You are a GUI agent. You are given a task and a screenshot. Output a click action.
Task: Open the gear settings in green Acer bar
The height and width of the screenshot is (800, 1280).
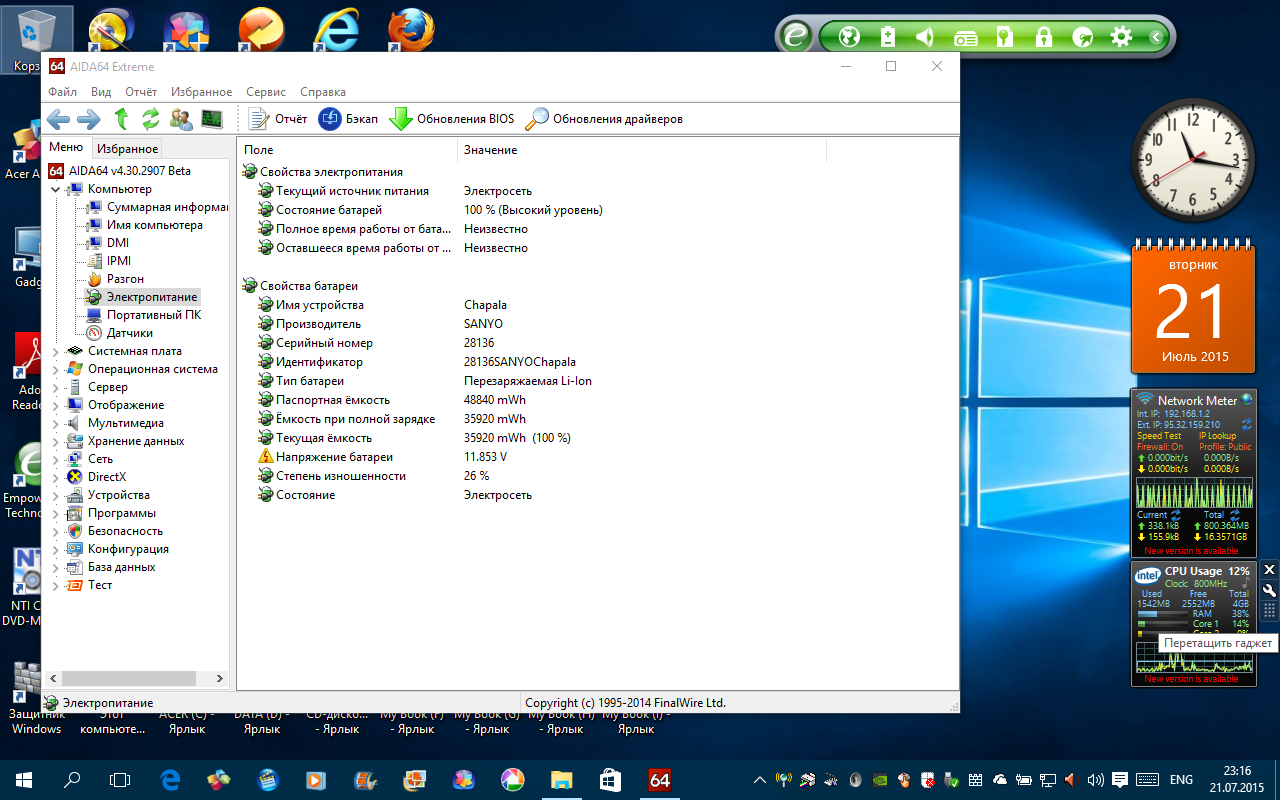[1121, 38]
